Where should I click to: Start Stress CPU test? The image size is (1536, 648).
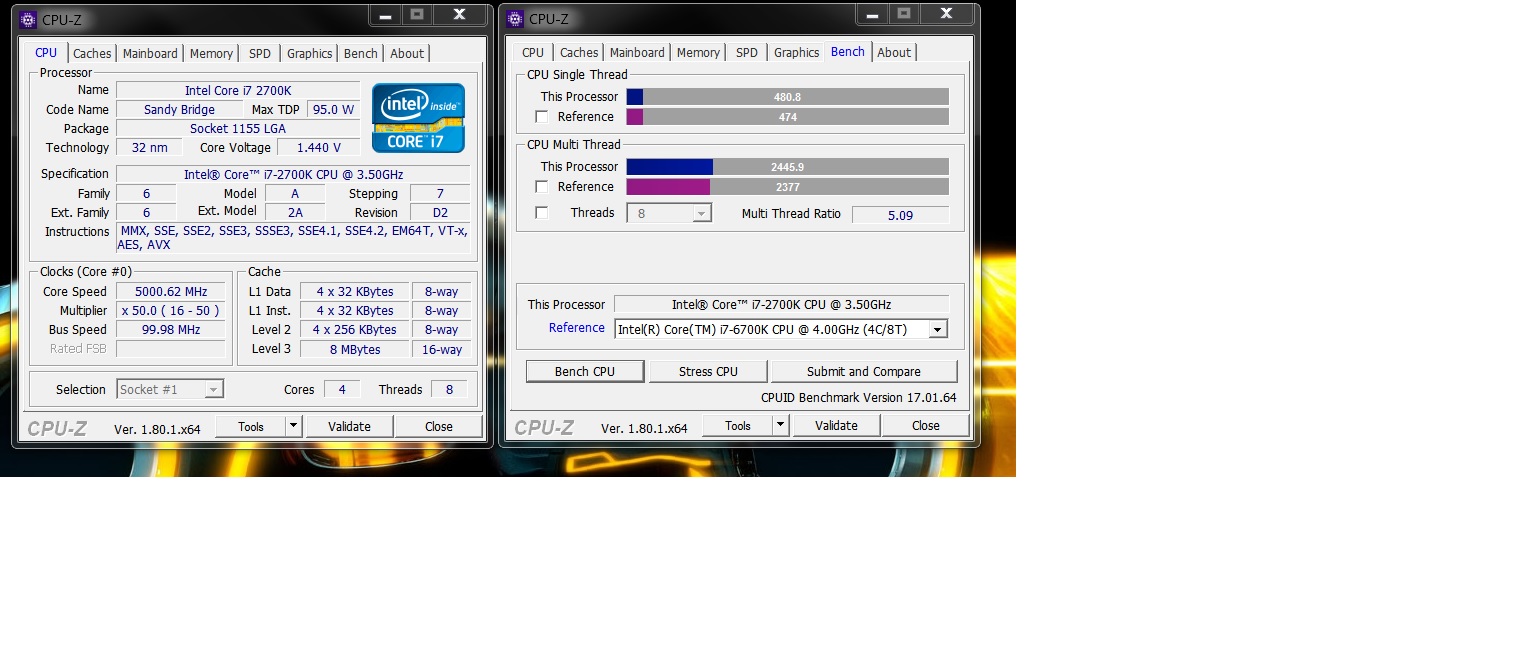[x=708, y=371]
